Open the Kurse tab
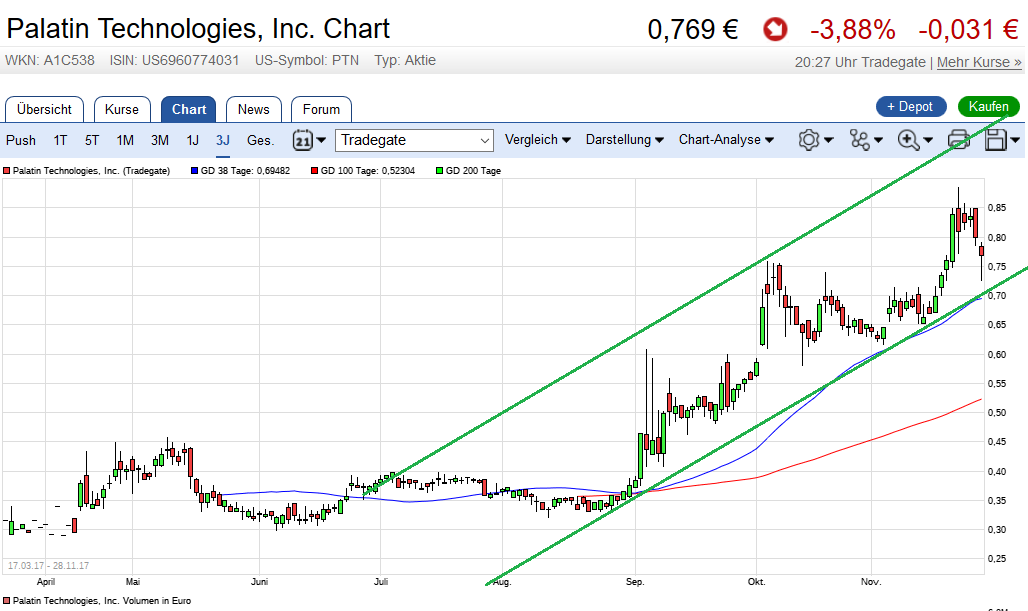The image size is (1028, 611). click(x=122, y=109)
